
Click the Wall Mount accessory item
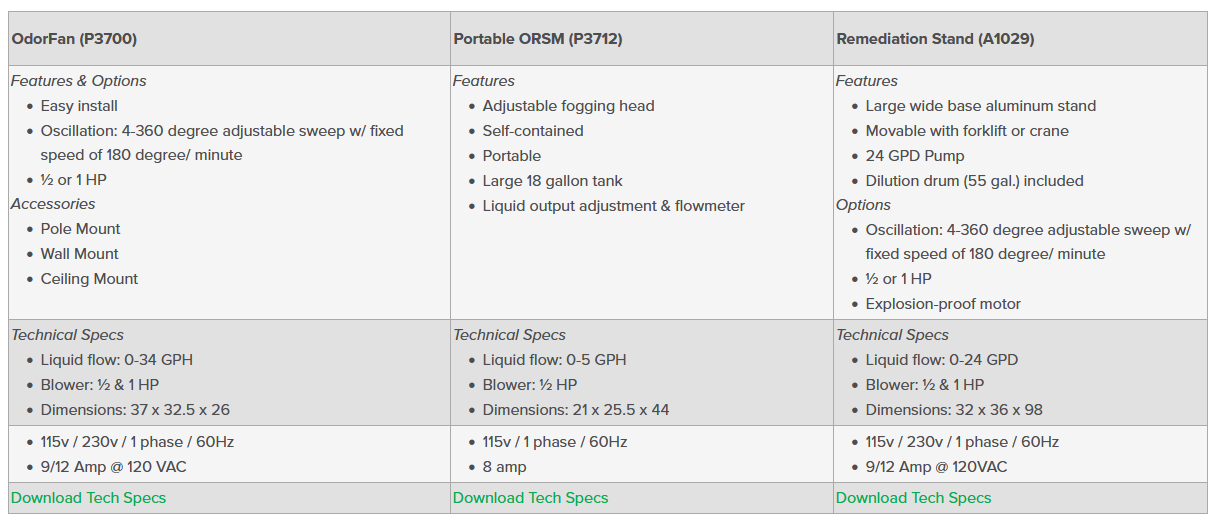coord(79,254)
